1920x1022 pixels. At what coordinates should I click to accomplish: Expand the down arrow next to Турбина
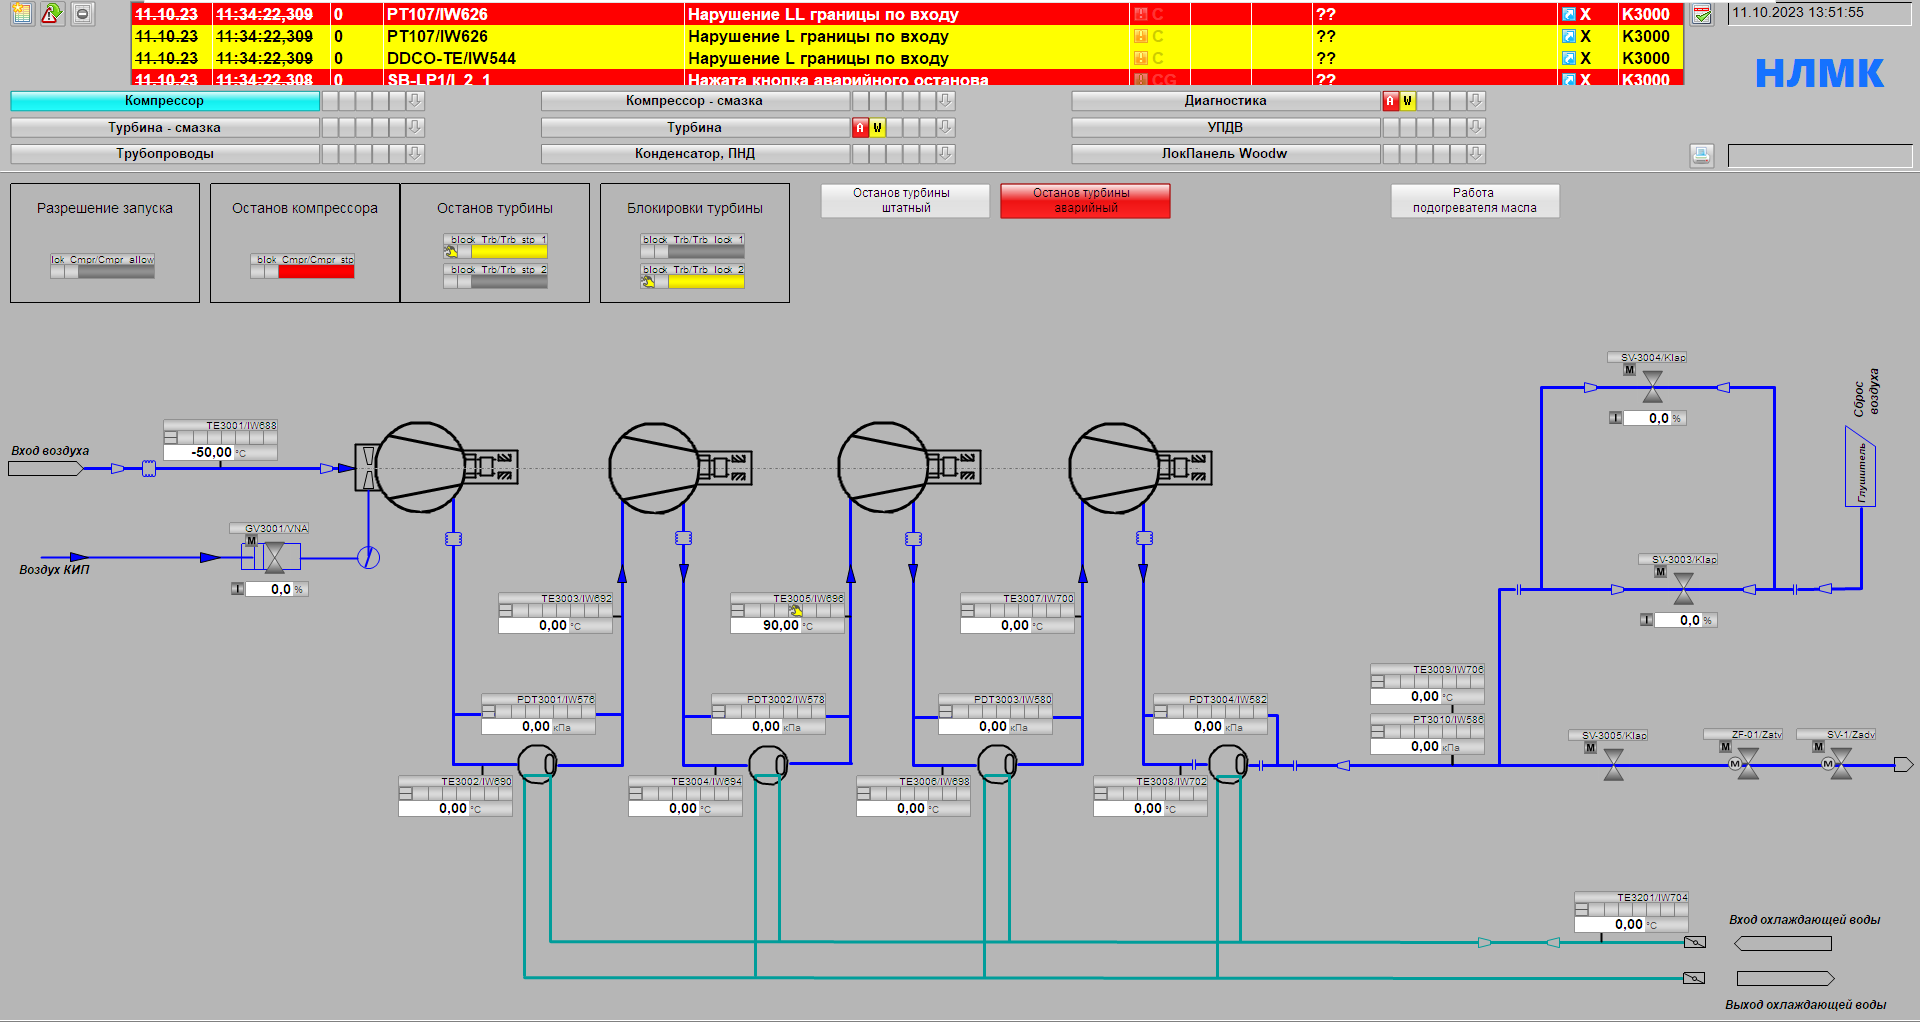tap(945, 127)
